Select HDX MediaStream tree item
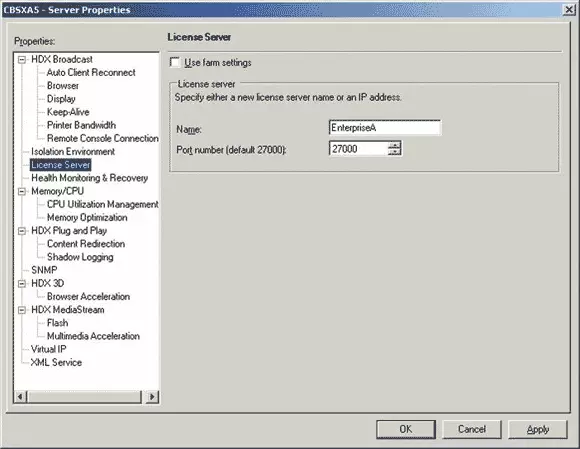The width and height of the screenshot is (580, 449). pyautogui.click(x=68, y=310)
